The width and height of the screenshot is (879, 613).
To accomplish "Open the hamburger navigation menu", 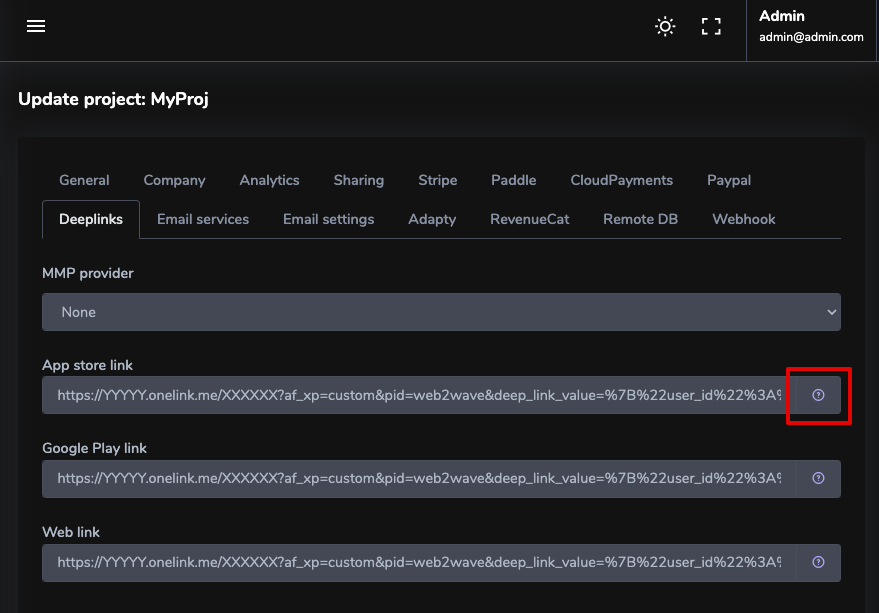I will click(x=36, y=27).
